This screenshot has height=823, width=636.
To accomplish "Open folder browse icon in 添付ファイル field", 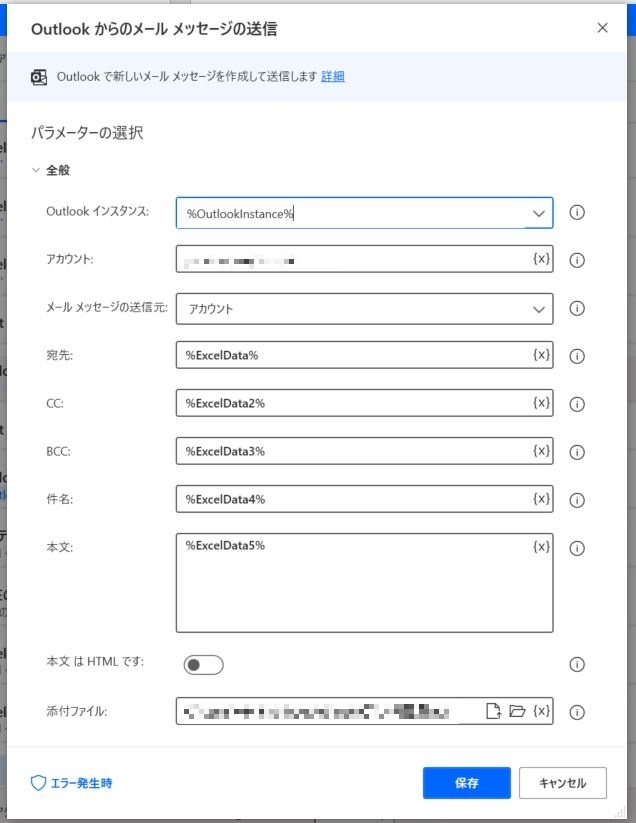I will [517, 711].
